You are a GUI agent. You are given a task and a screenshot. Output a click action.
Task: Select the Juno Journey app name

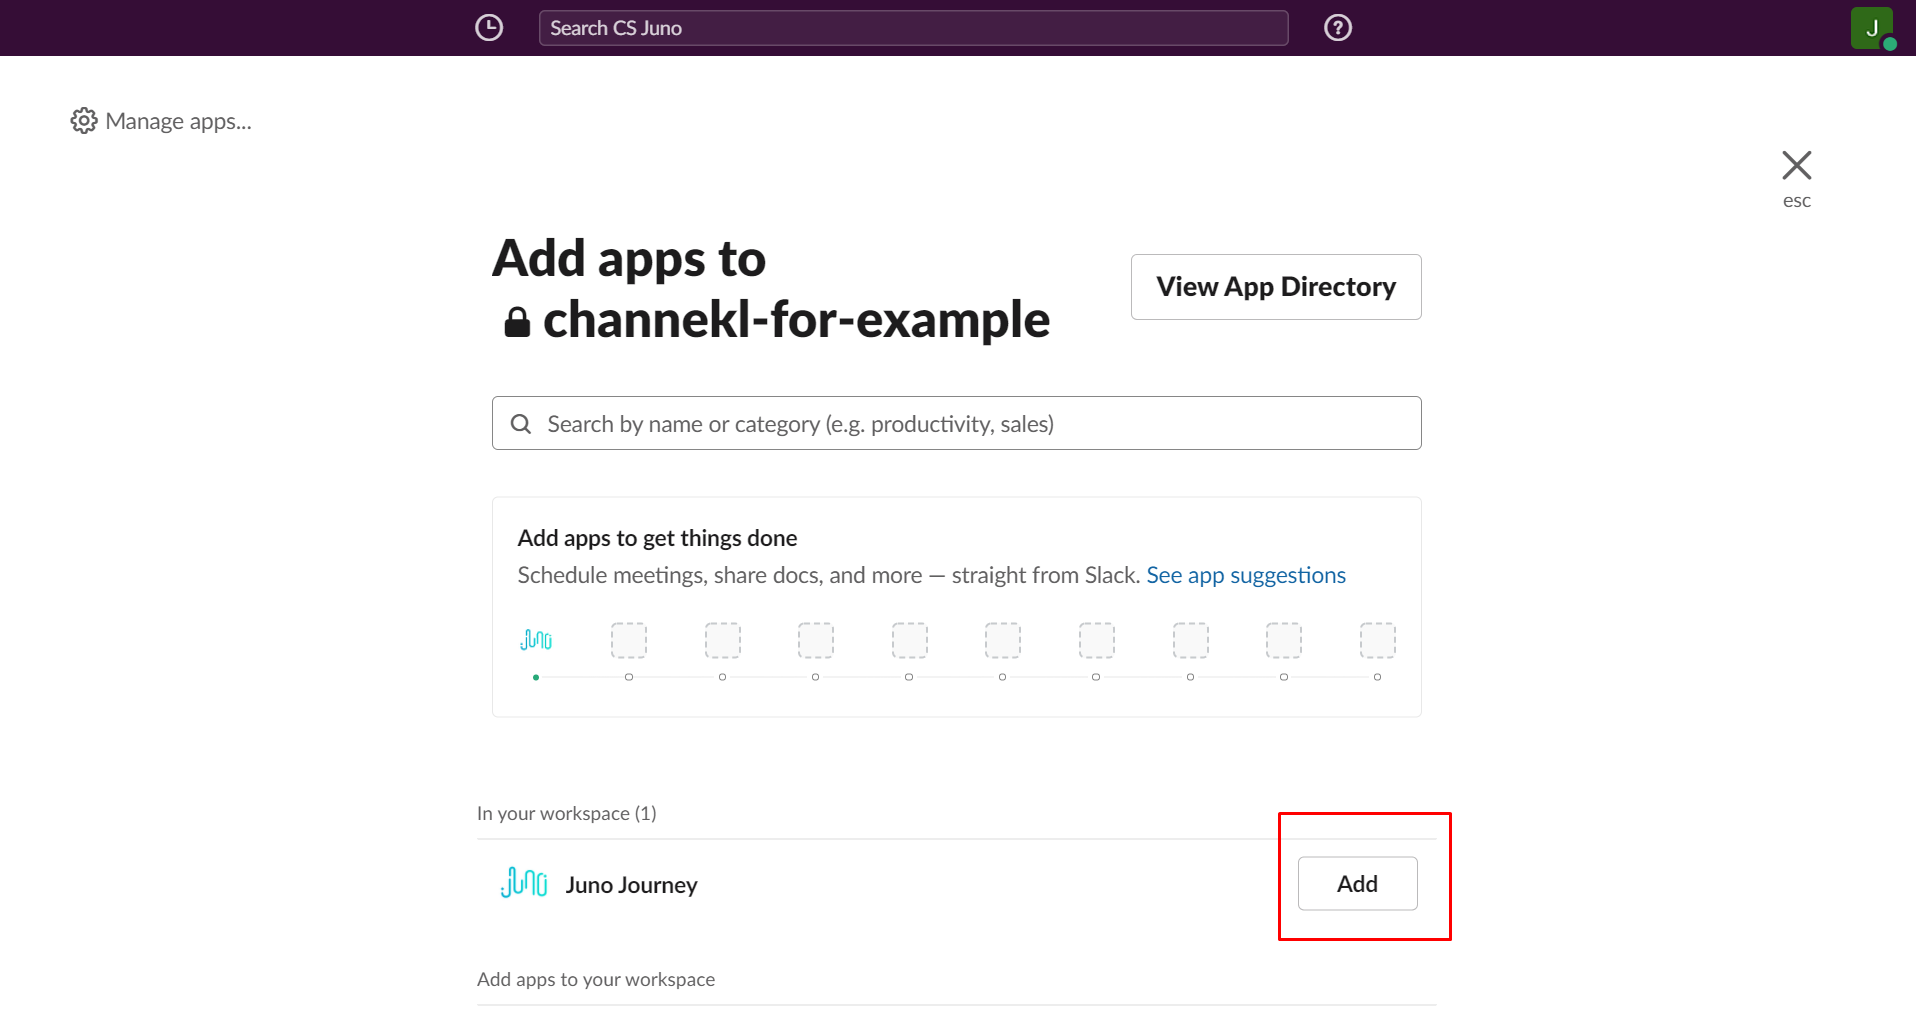click(x=631, y=885)
